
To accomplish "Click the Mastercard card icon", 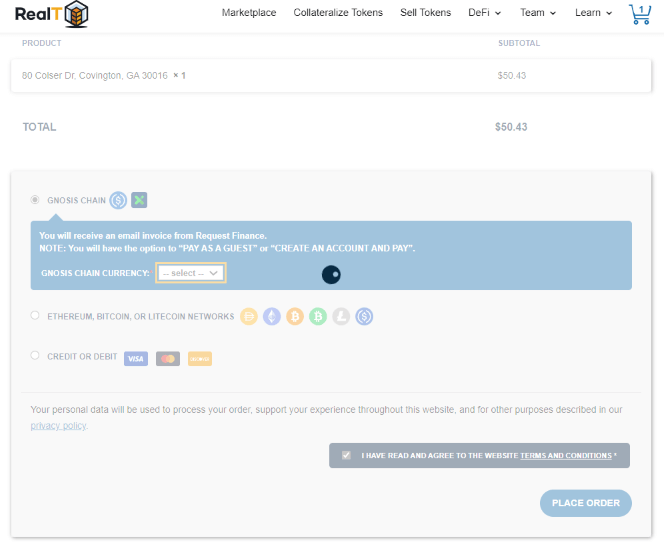I will click(x=168, y=359).
